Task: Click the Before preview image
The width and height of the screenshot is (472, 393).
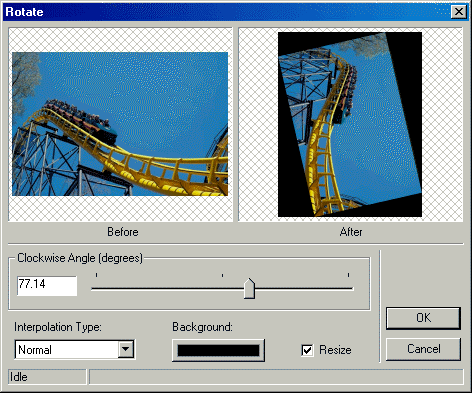Action: (120, 124)
